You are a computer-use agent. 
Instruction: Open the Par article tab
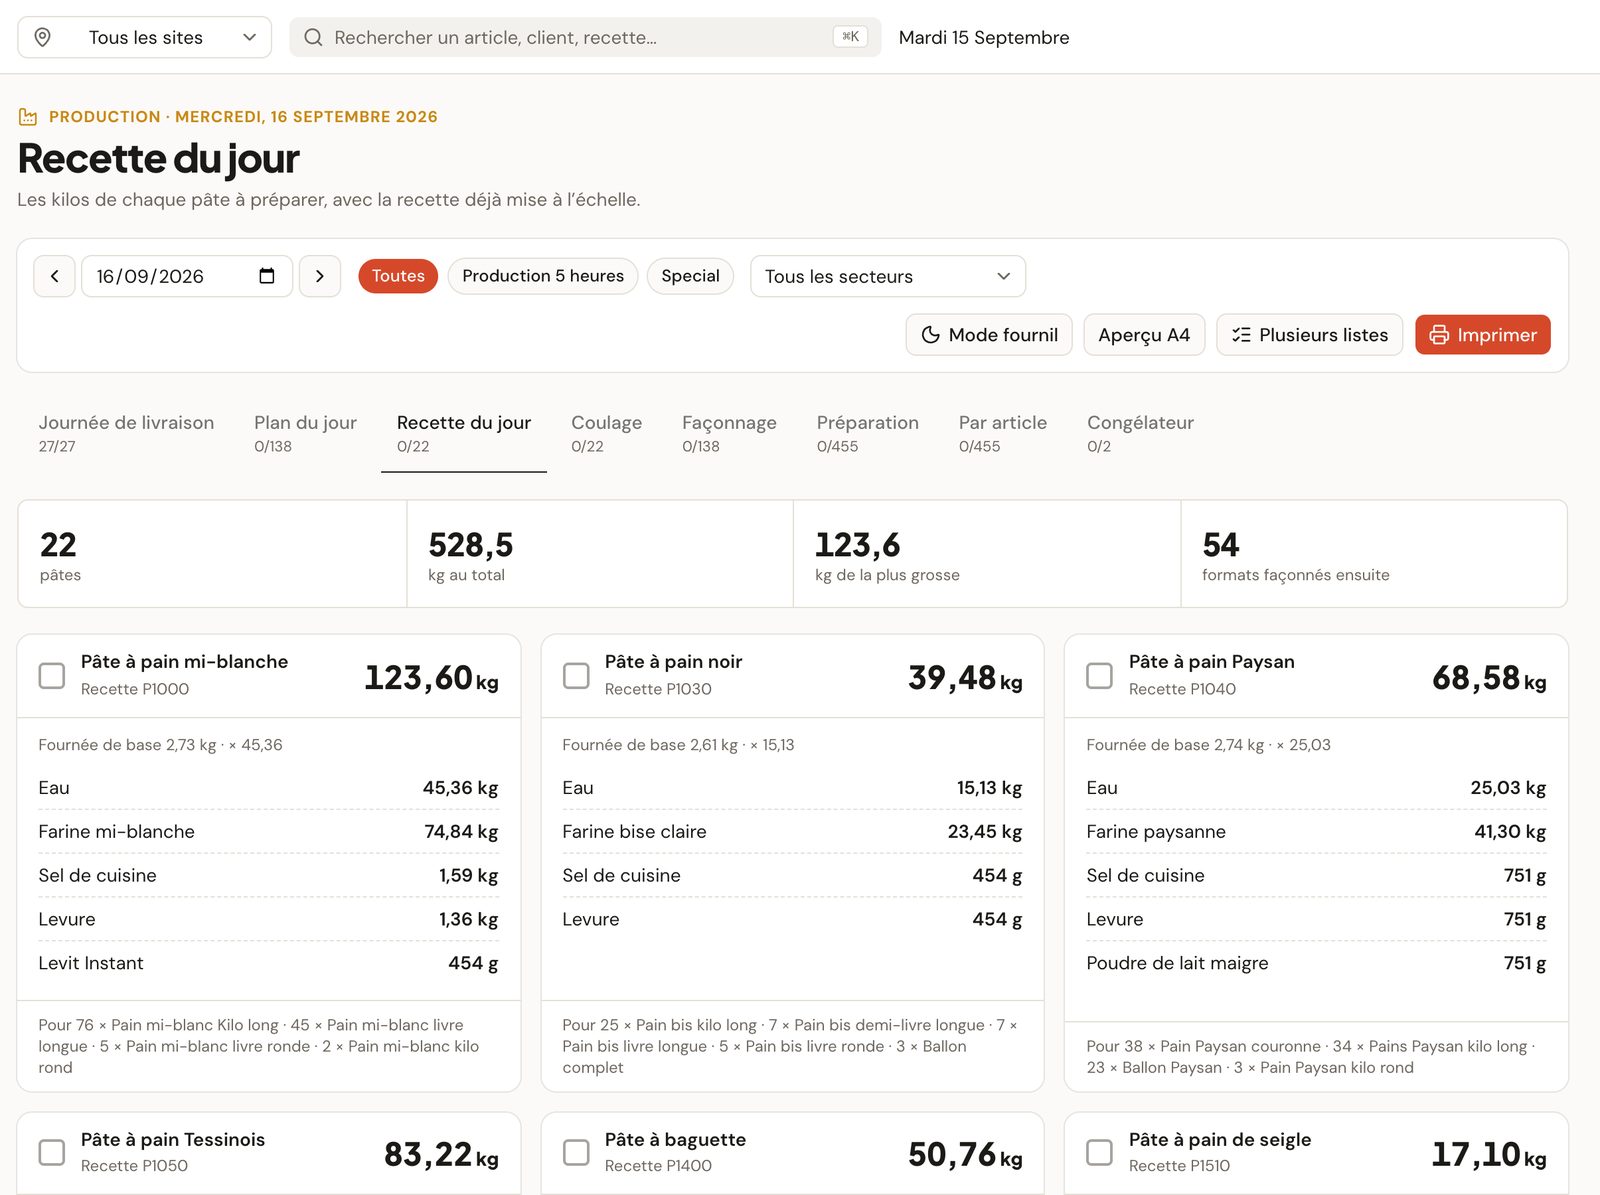coord(1002,433)
